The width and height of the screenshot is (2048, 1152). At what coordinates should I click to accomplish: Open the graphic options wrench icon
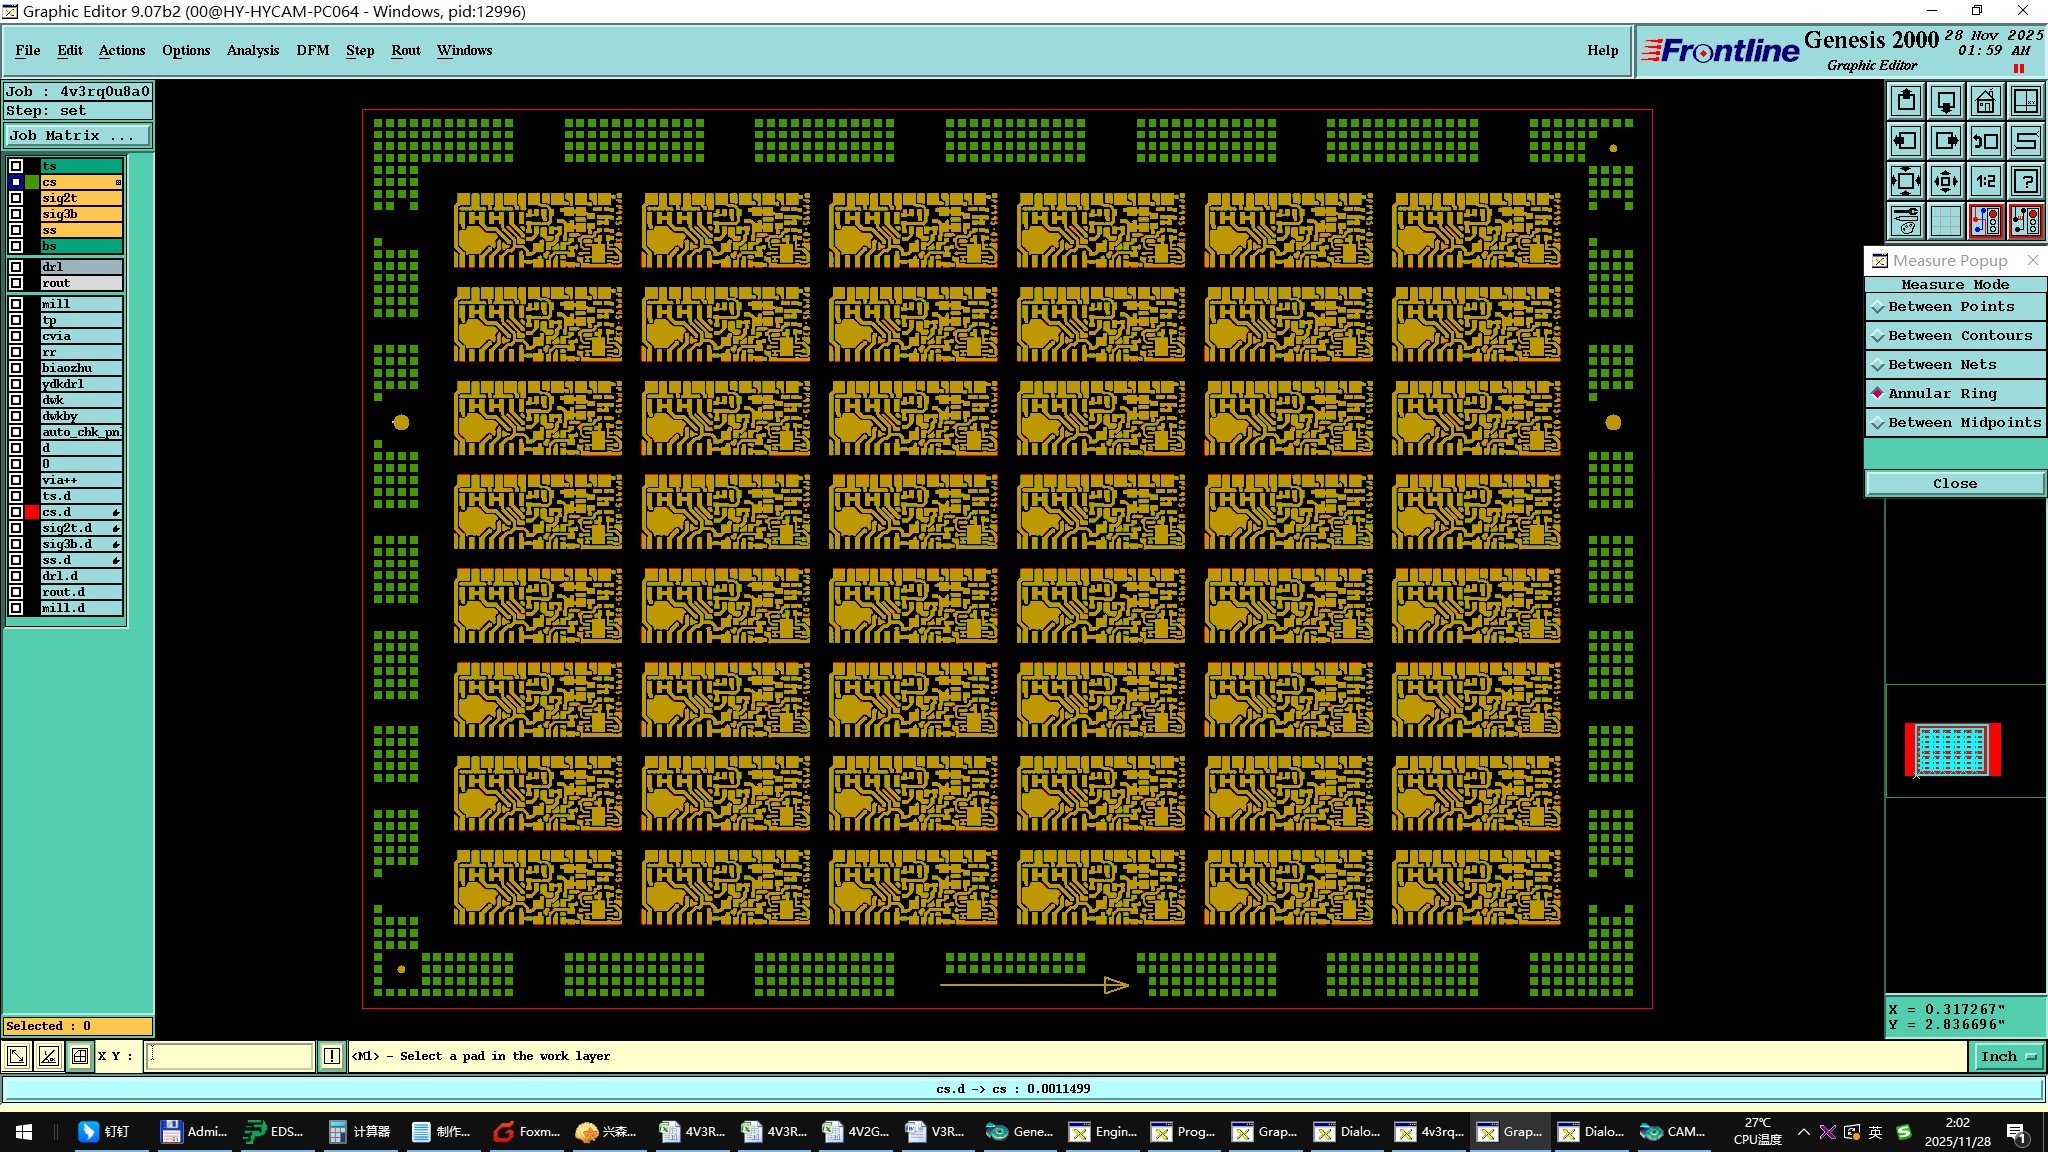[x=1906, y=220]
